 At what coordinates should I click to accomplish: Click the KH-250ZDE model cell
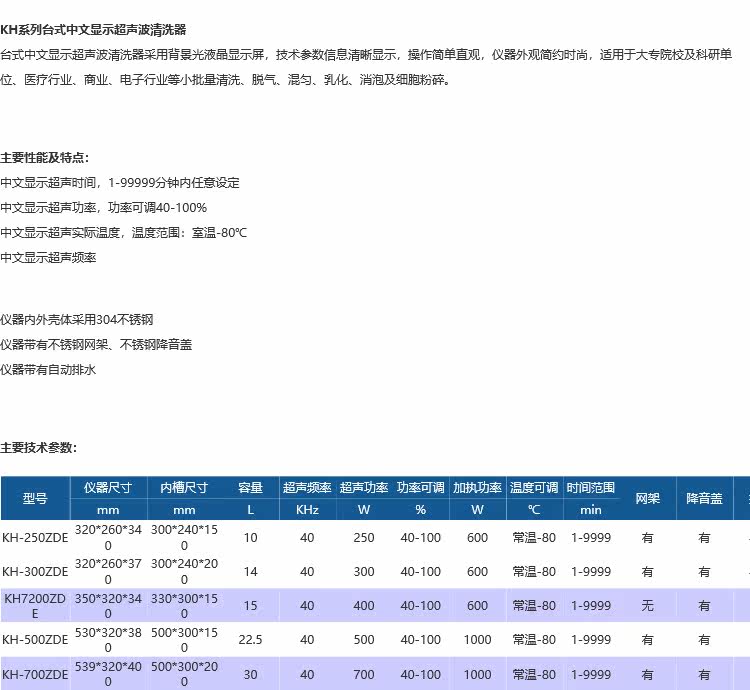click(35, 537)
